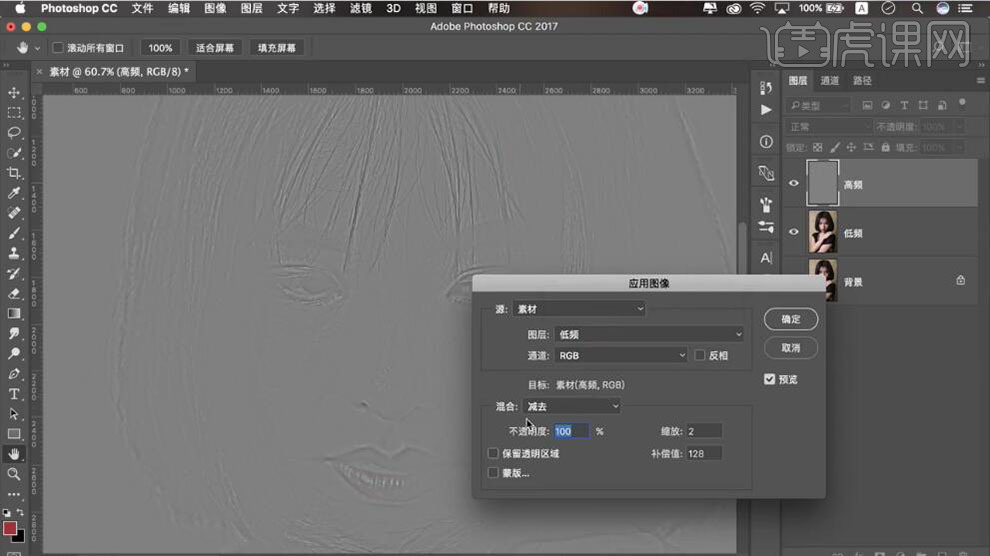Select the Move tool
990x556 pixels.
tap(14, 92)
